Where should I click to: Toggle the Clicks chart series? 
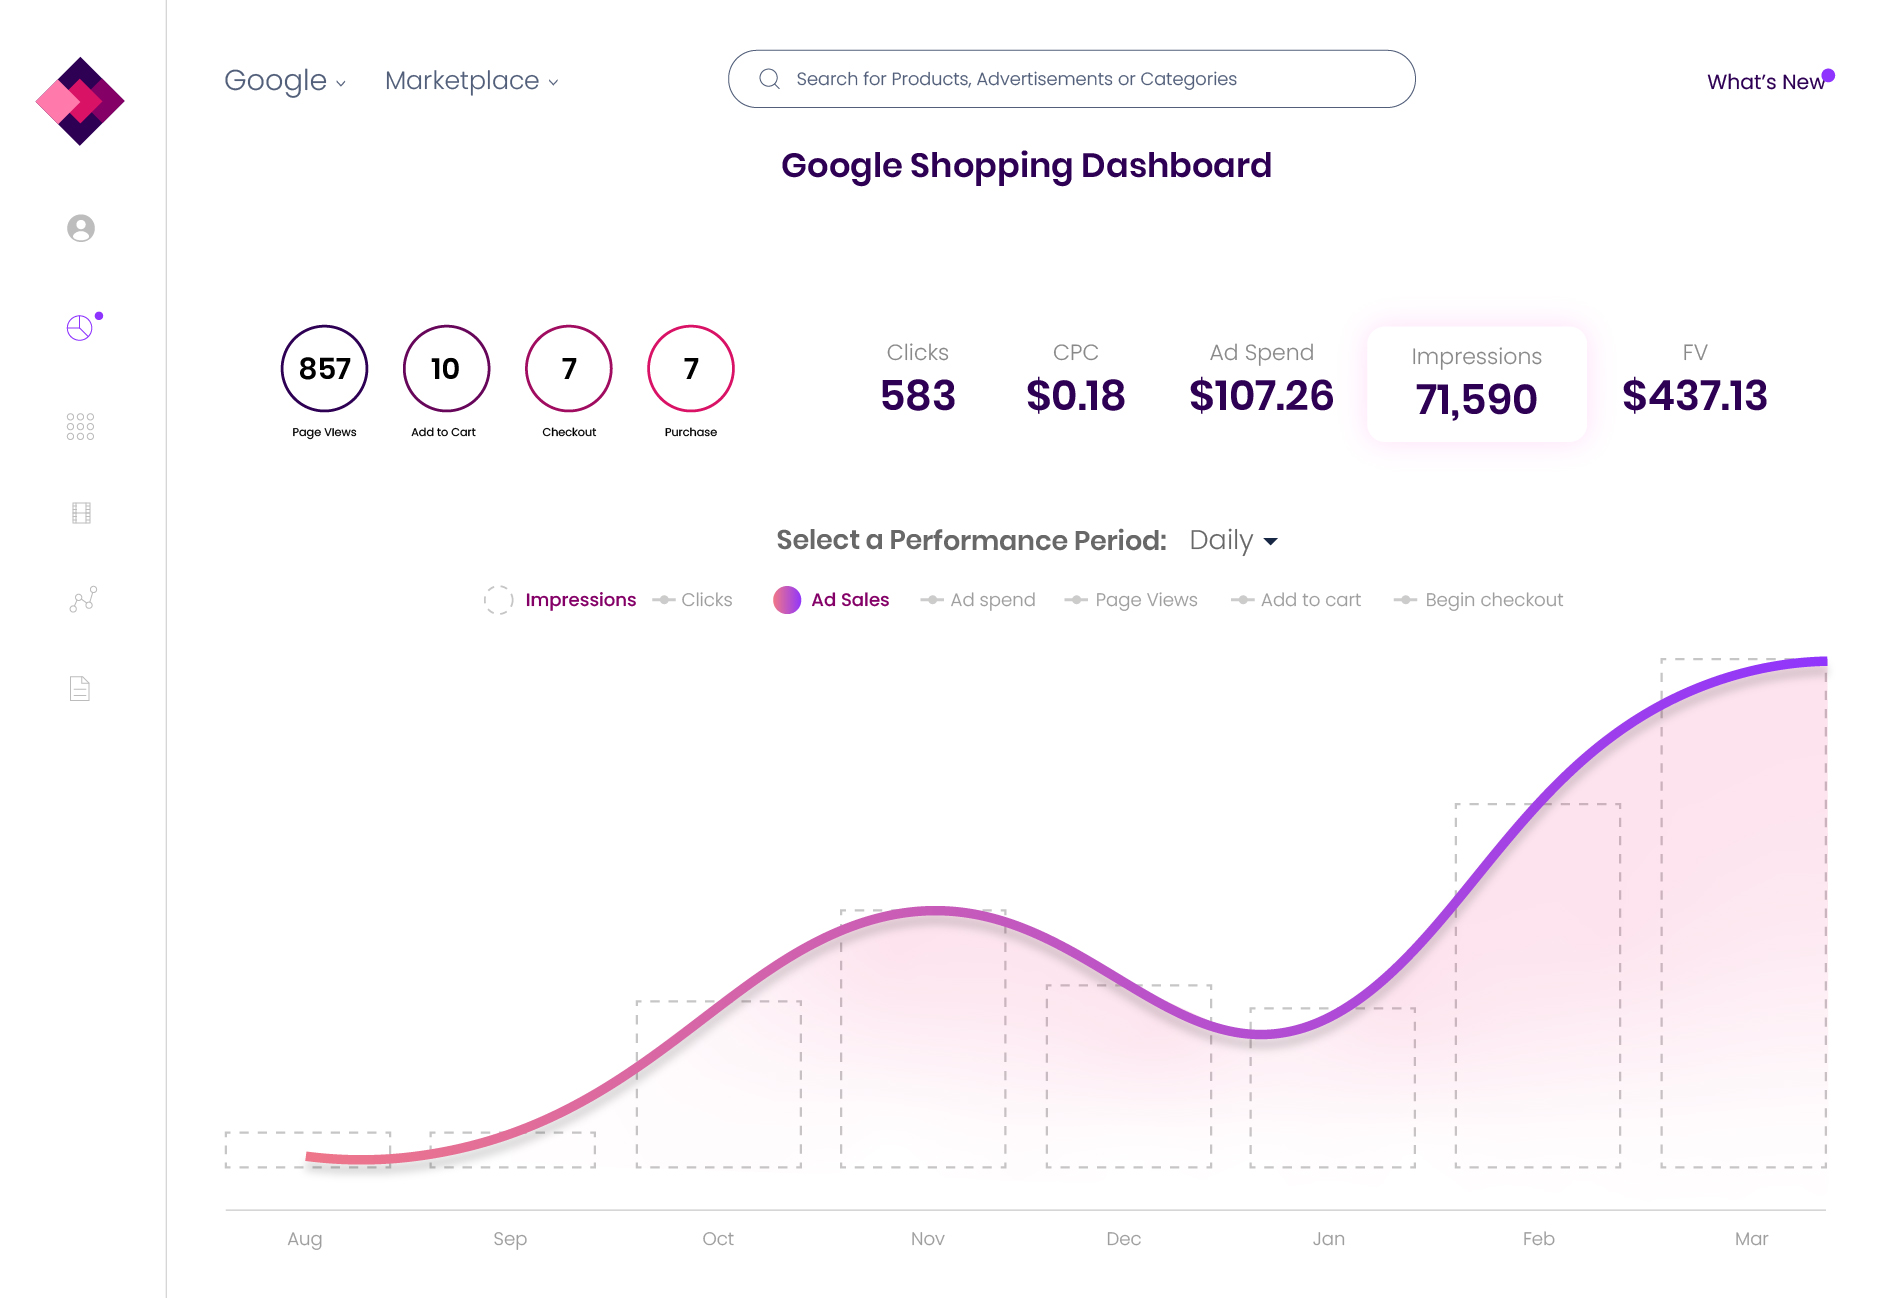[693, 600]
